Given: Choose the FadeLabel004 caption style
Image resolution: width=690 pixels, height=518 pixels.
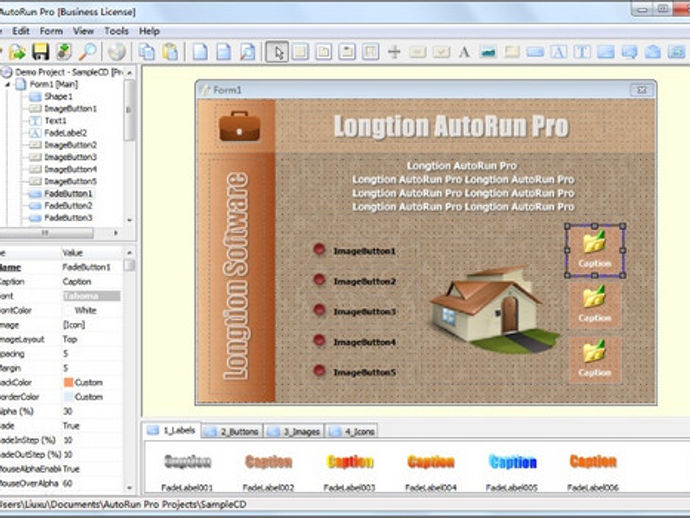Looking at the screenshot, I should click(431, 471).
